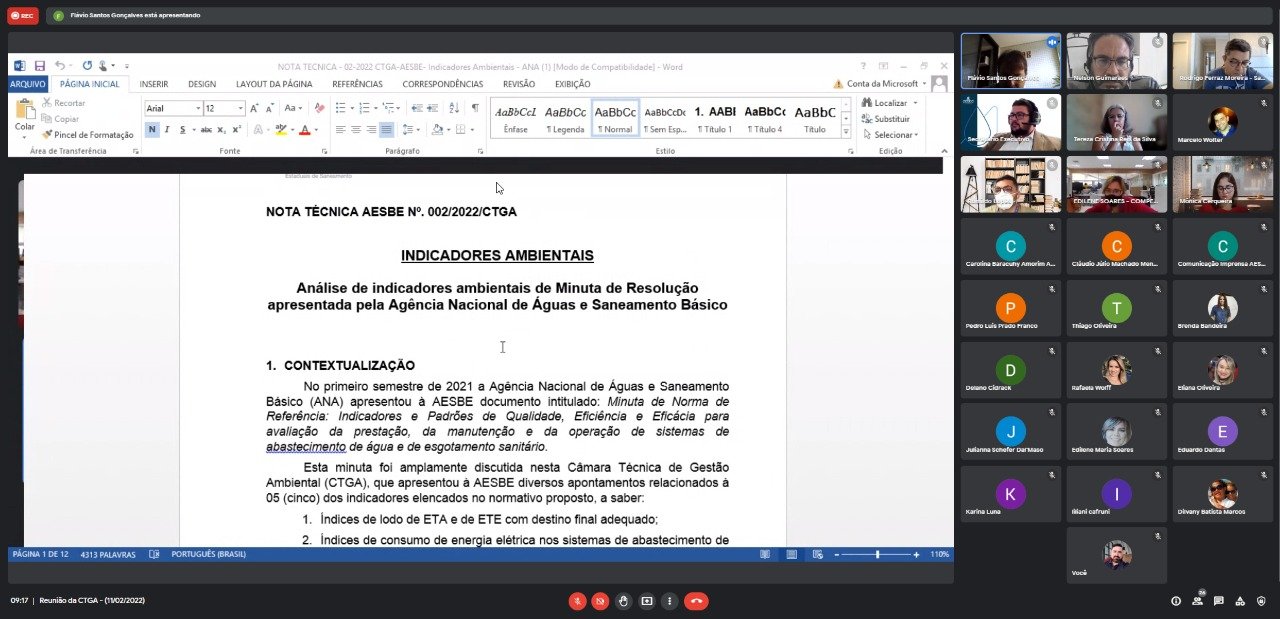1280x619 pixels.
Task: Click the present screen icon
Action: 647,601
